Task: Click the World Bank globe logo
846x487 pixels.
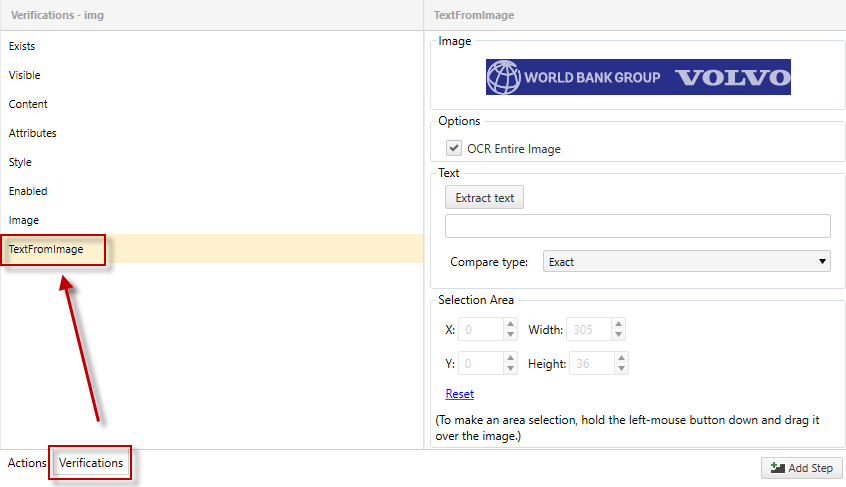Action: [504, 77]
